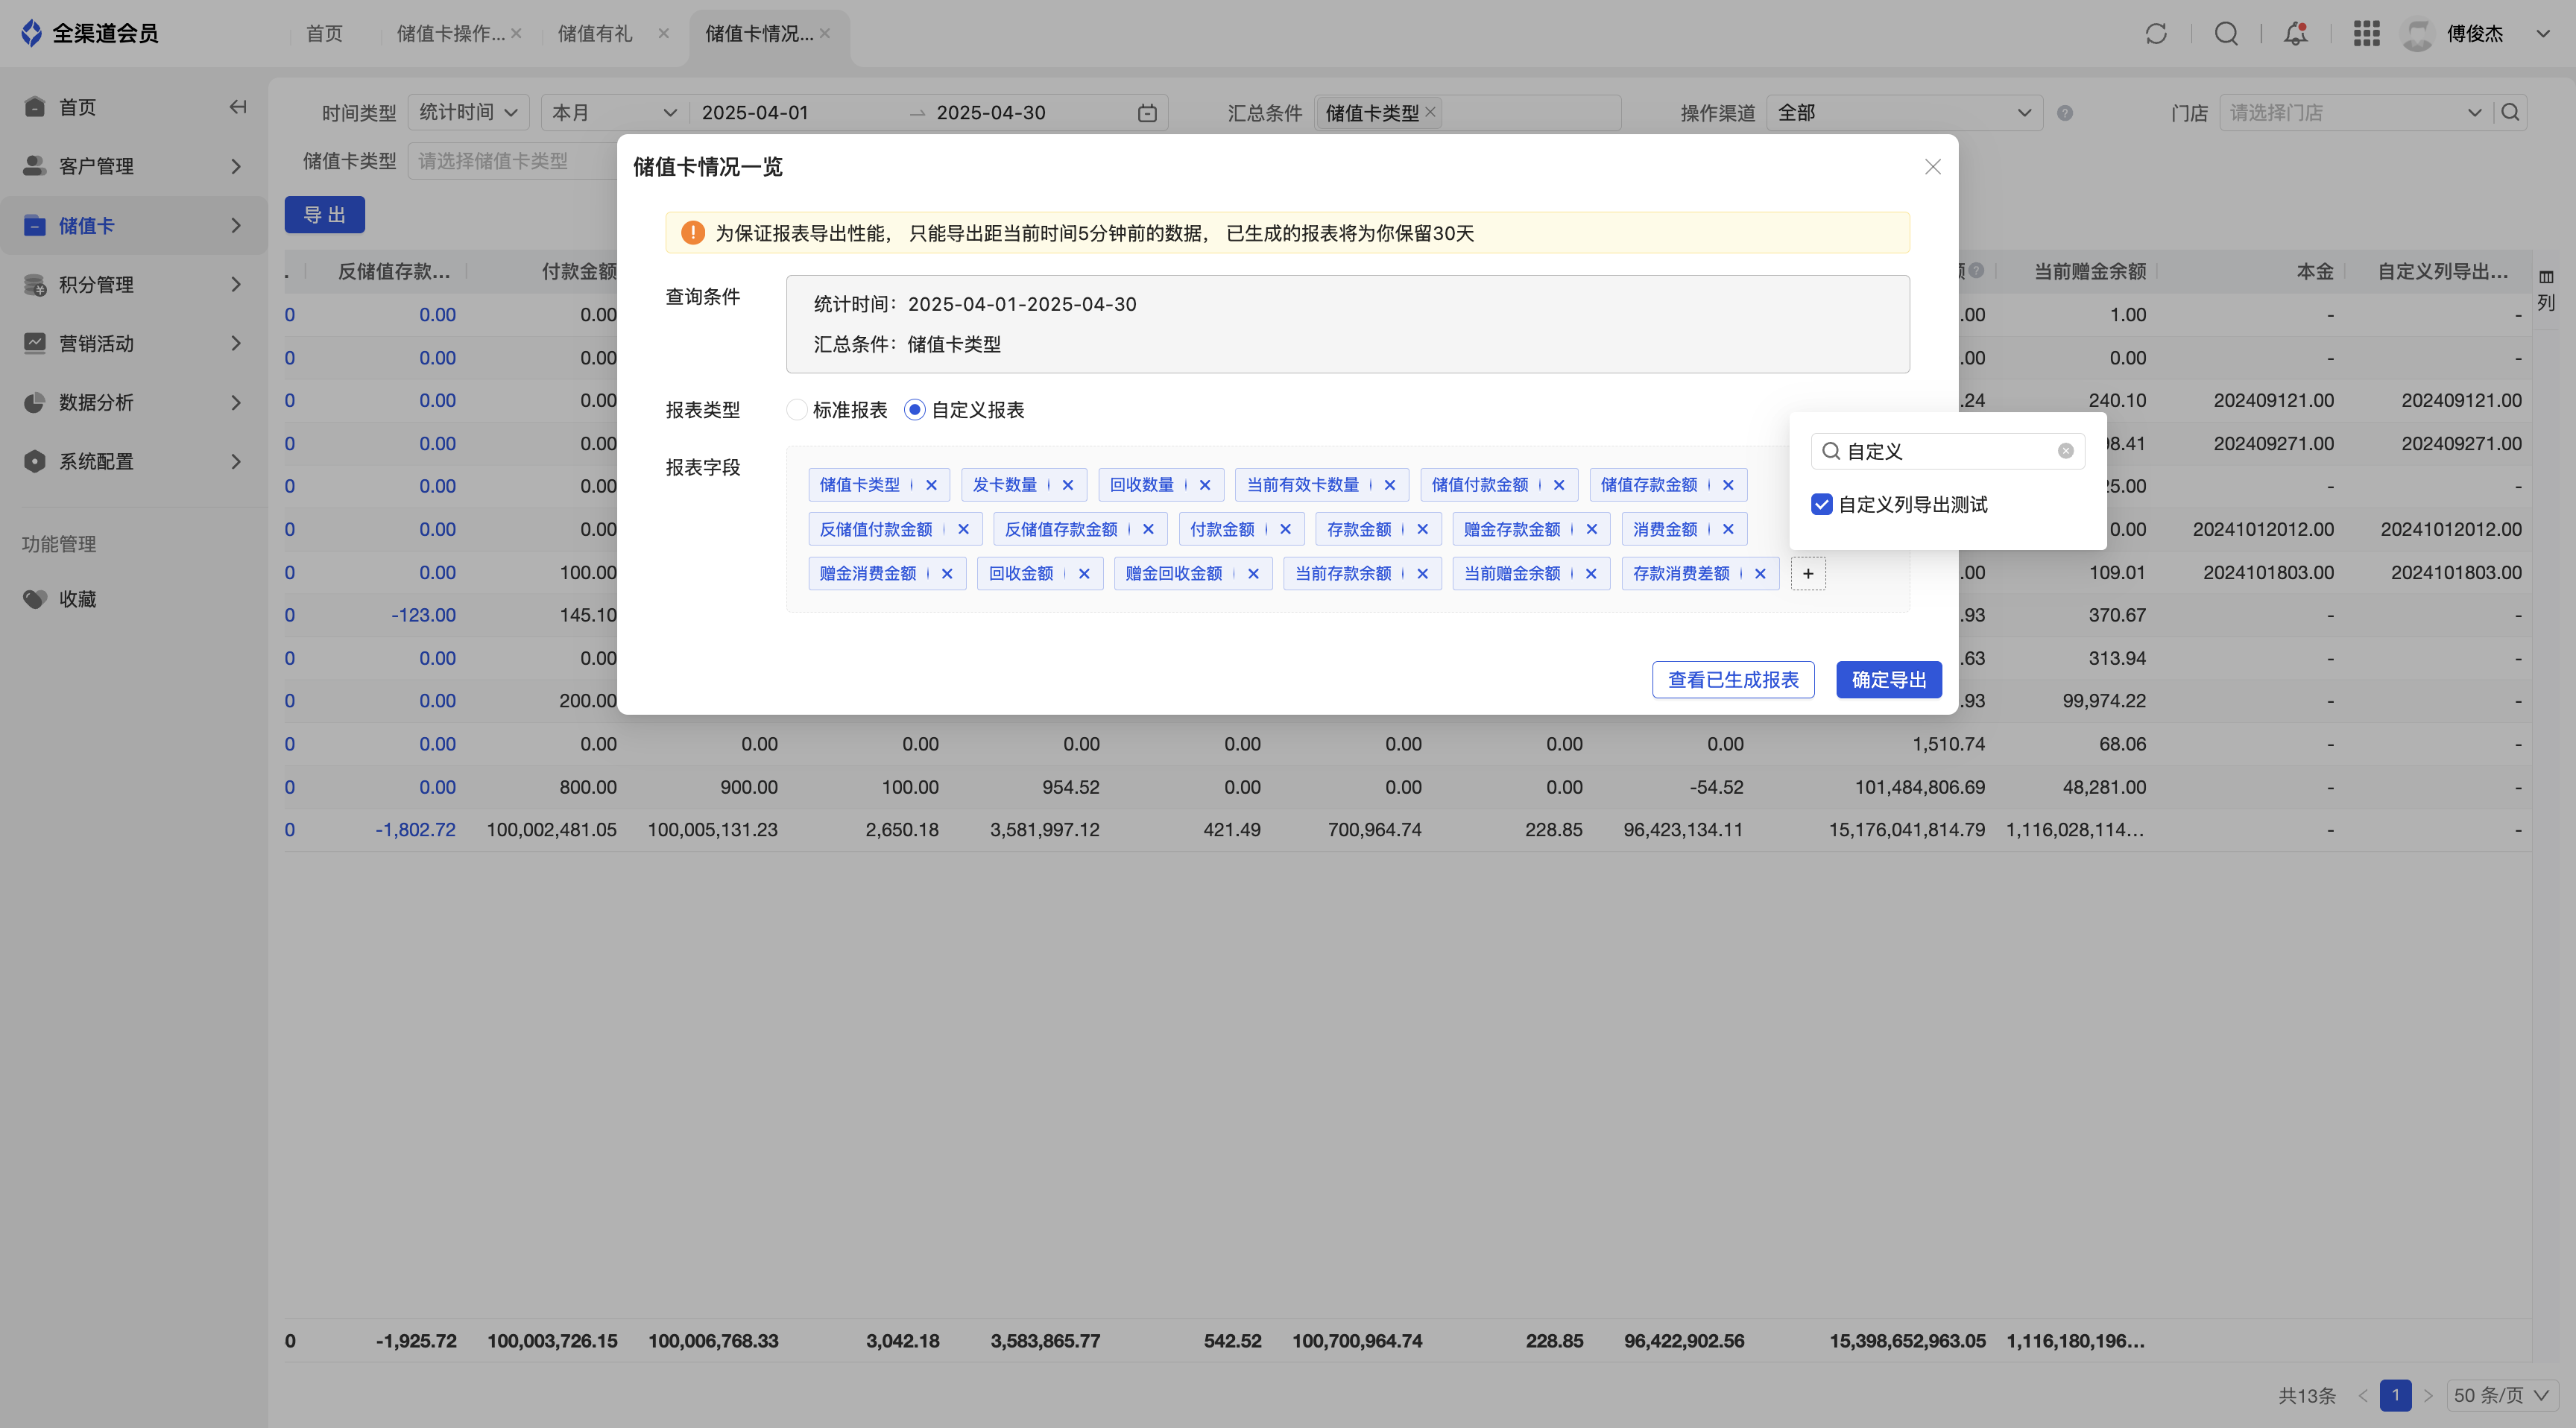Image resolution: width=2576 pixels, height=1428 pixels.
Task: Expand the 客户管理 sidebar menu
Action: (133, 166)
